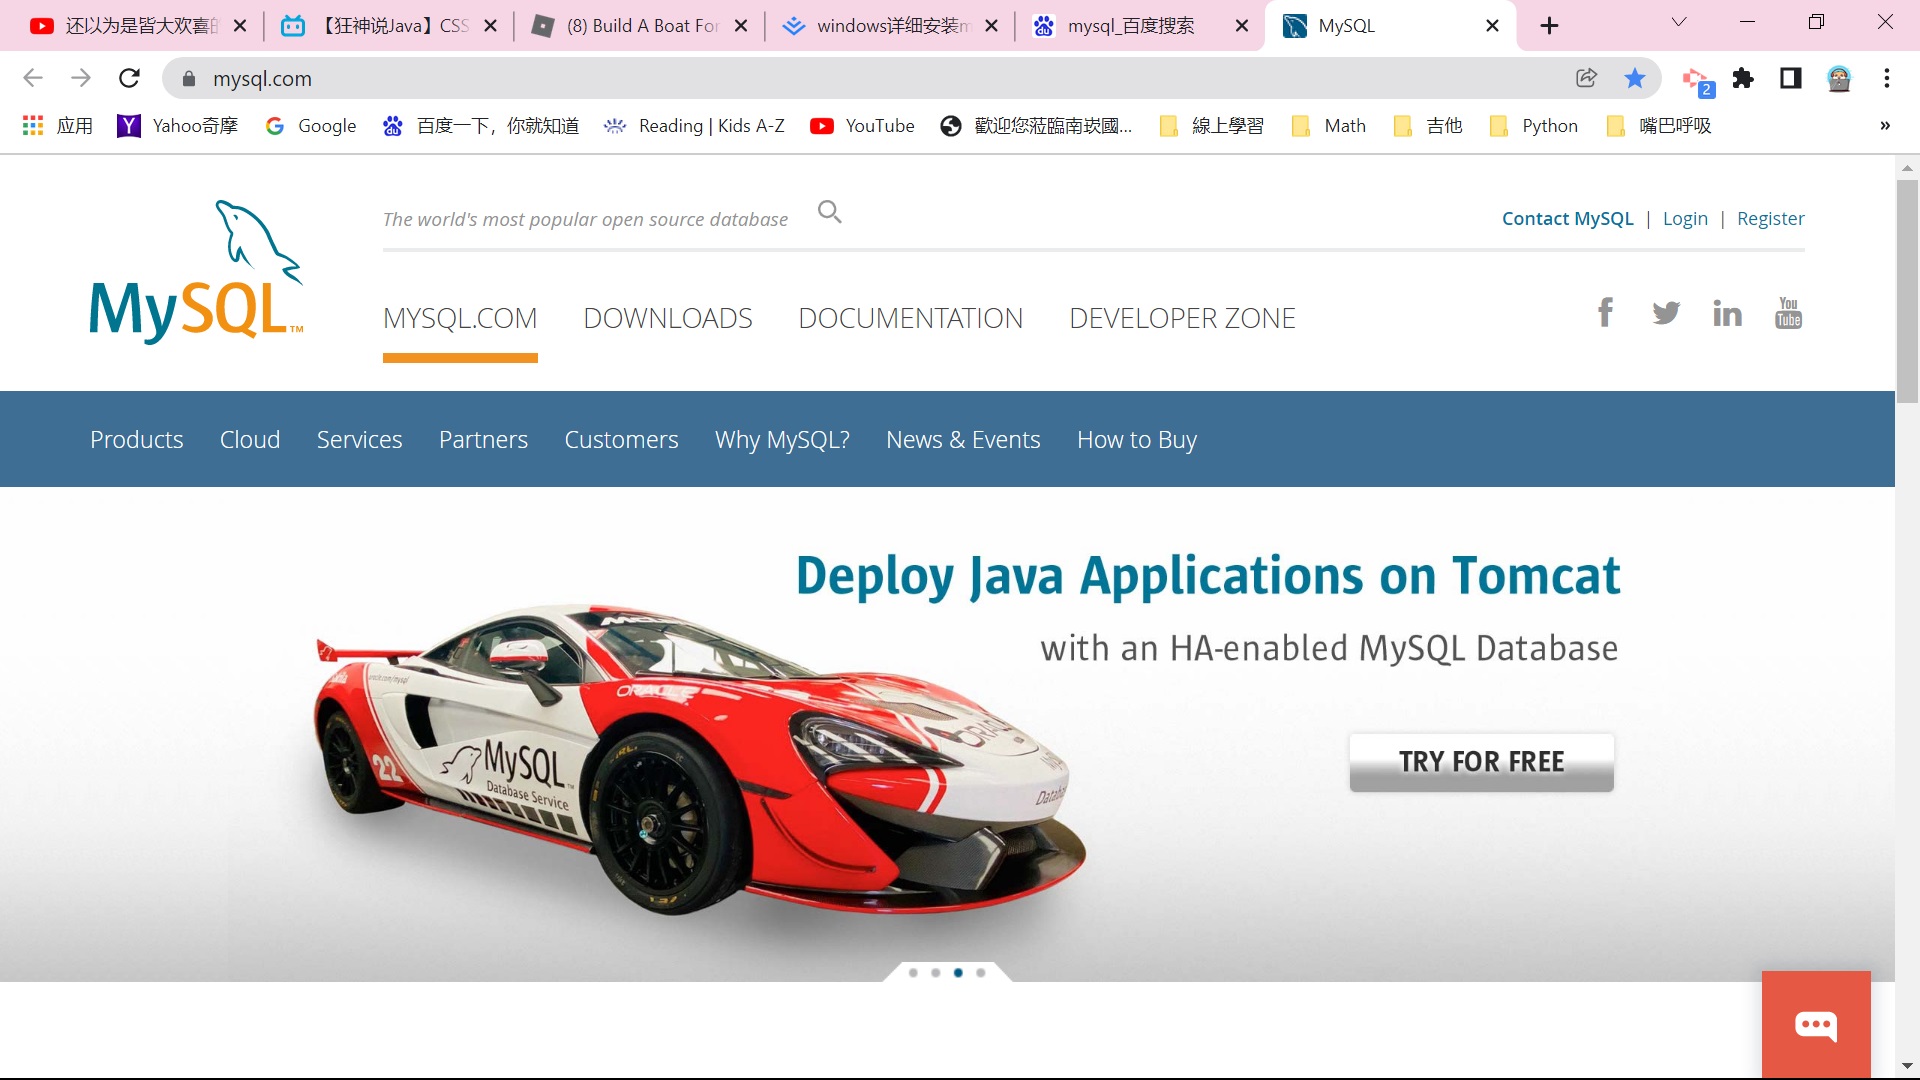Close the mysql_百度搜索 tab
The width and height of the screenshot is (1920, 1080).
click(x=1242, y=26)
